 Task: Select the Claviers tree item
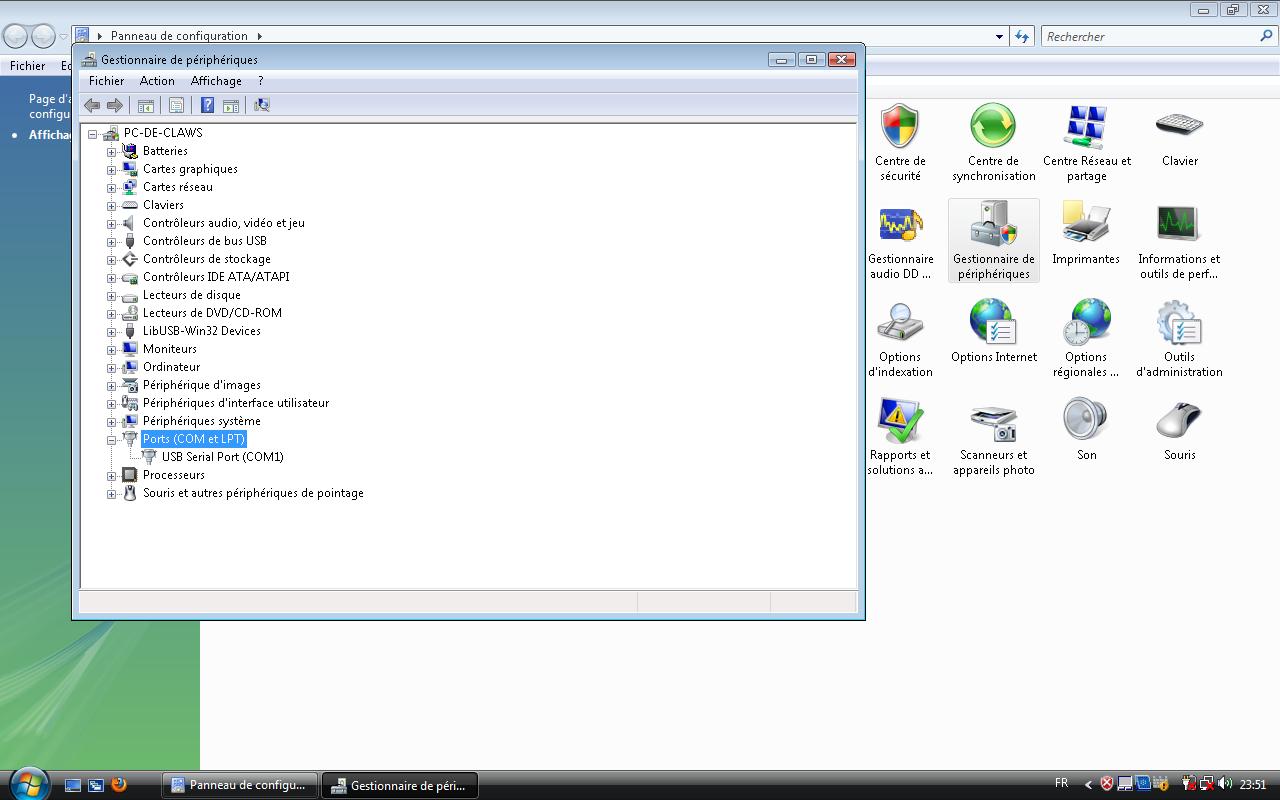163,205
